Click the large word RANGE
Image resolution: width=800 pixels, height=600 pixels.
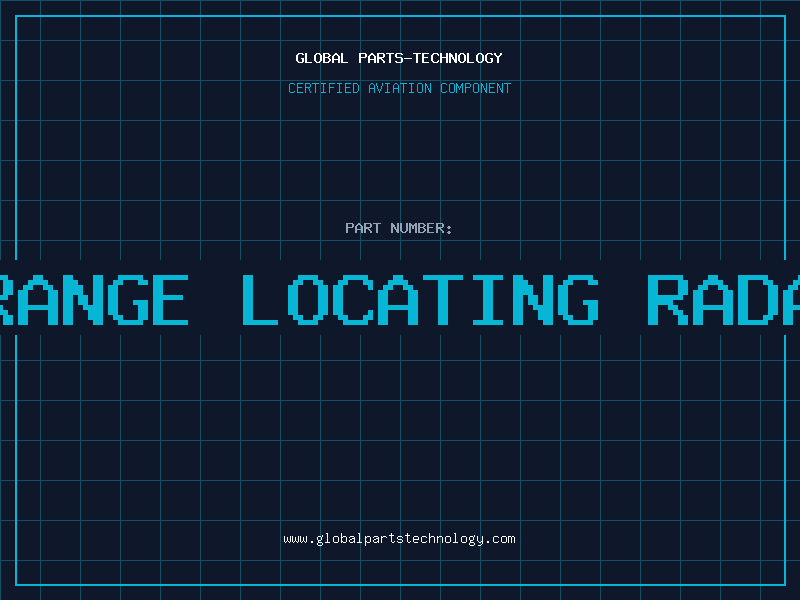(x=94, y=298)
